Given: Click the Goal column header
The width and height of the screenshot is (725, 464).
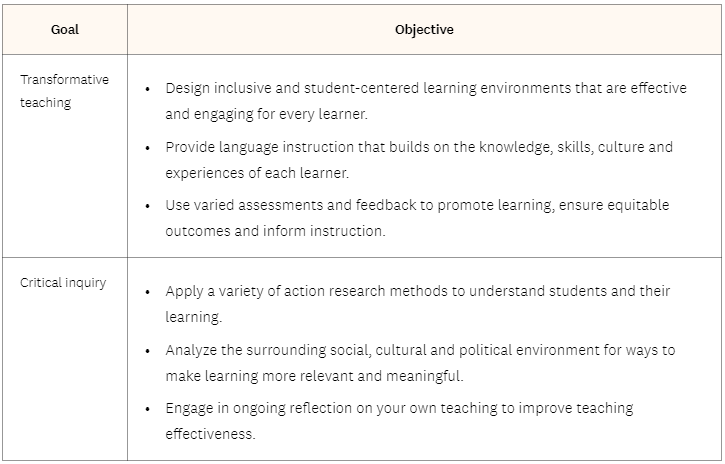Looking at the screenshot, I should (x=65, y=30).
